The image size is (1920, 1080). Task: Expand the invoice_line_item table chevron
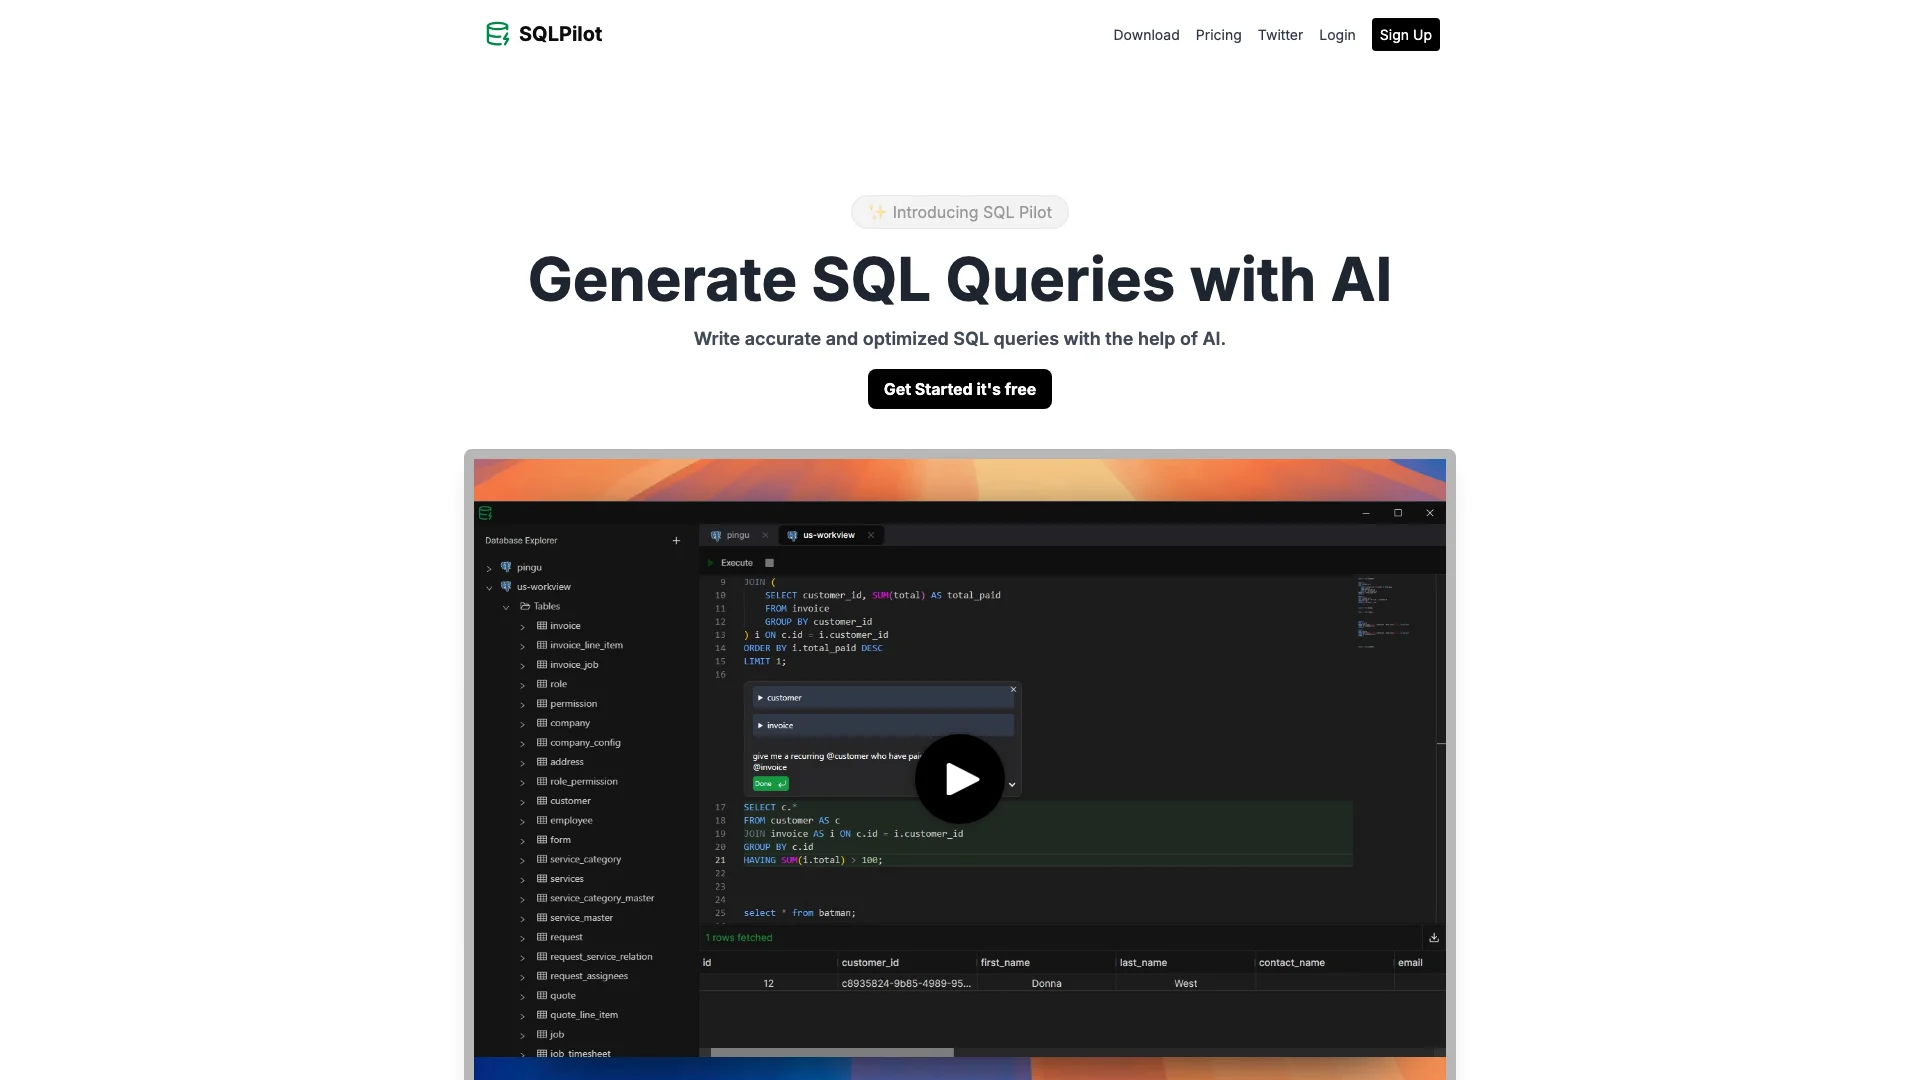(x=522, y=646)
